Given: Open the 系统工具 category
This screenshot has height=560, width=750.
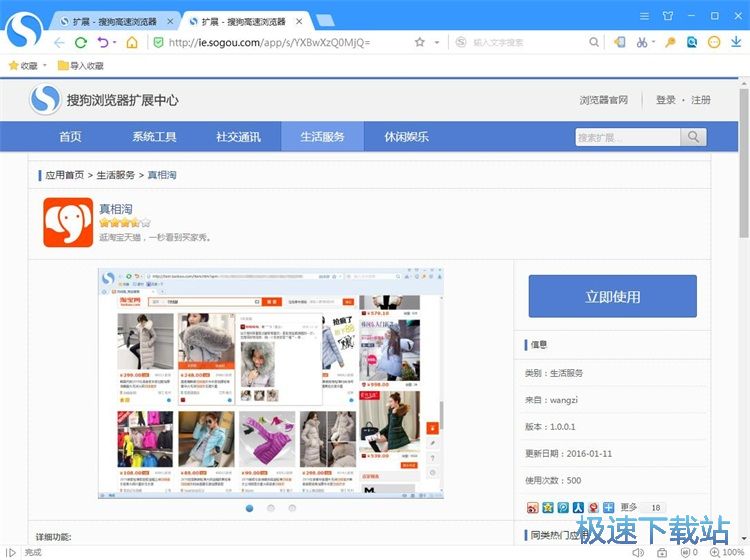Looking at the screenshot, I should click(154, 137).
